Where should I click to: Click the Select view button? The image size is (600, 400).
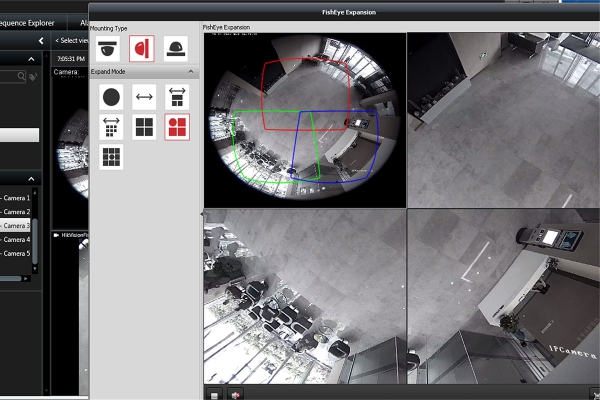tap(72, 41)
